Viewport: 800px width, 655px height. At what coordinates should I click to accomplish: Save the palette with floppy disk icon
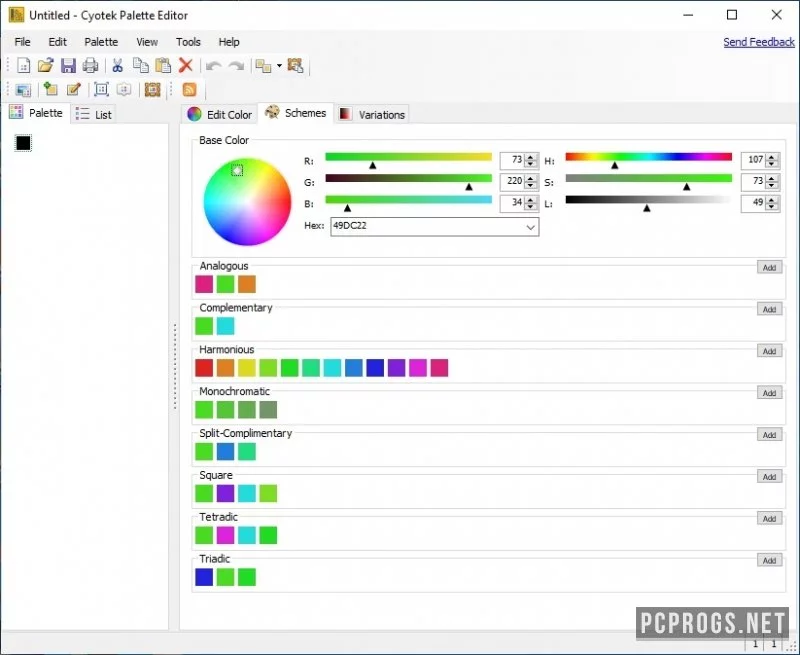tap(68, 65)
